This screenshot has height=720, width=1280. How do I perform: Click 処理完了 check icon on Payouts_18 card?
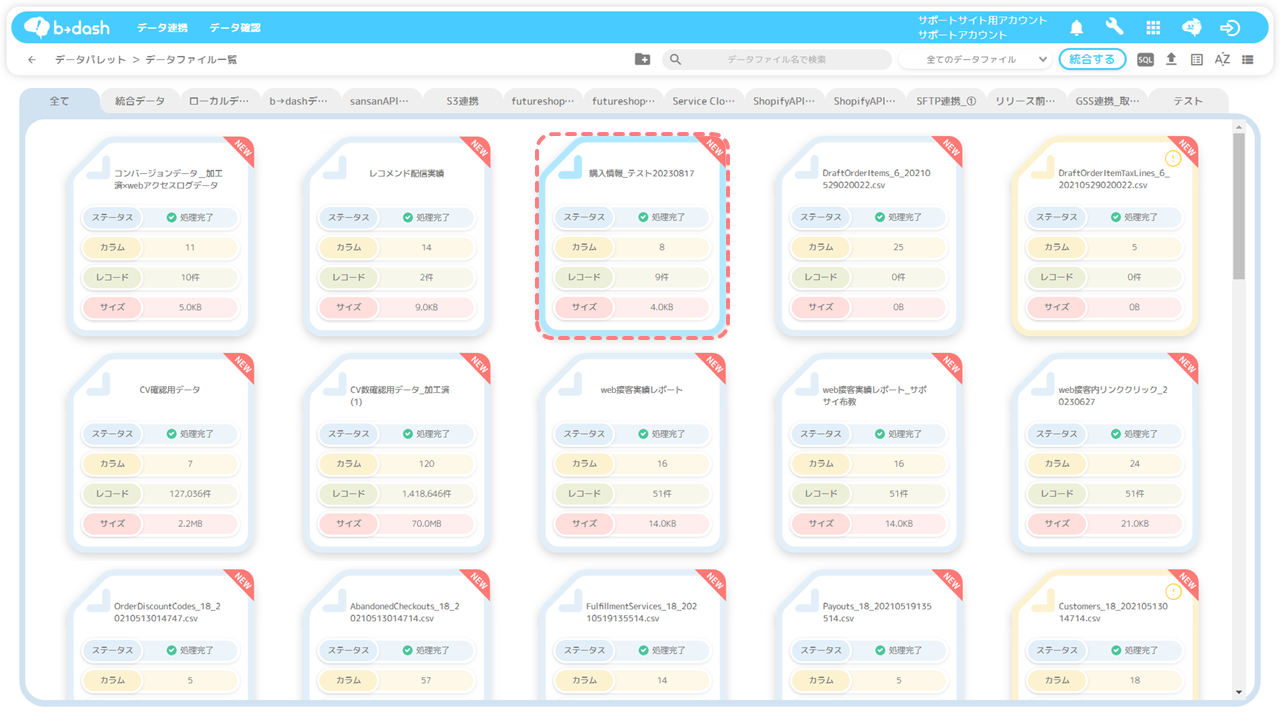tap(879, 651)
